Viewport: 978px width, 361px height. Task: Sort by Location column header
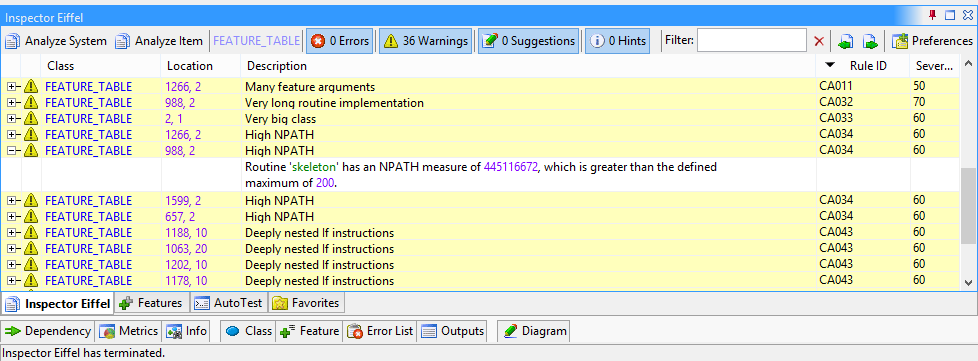pyautogui.click(x=201, y=65)
